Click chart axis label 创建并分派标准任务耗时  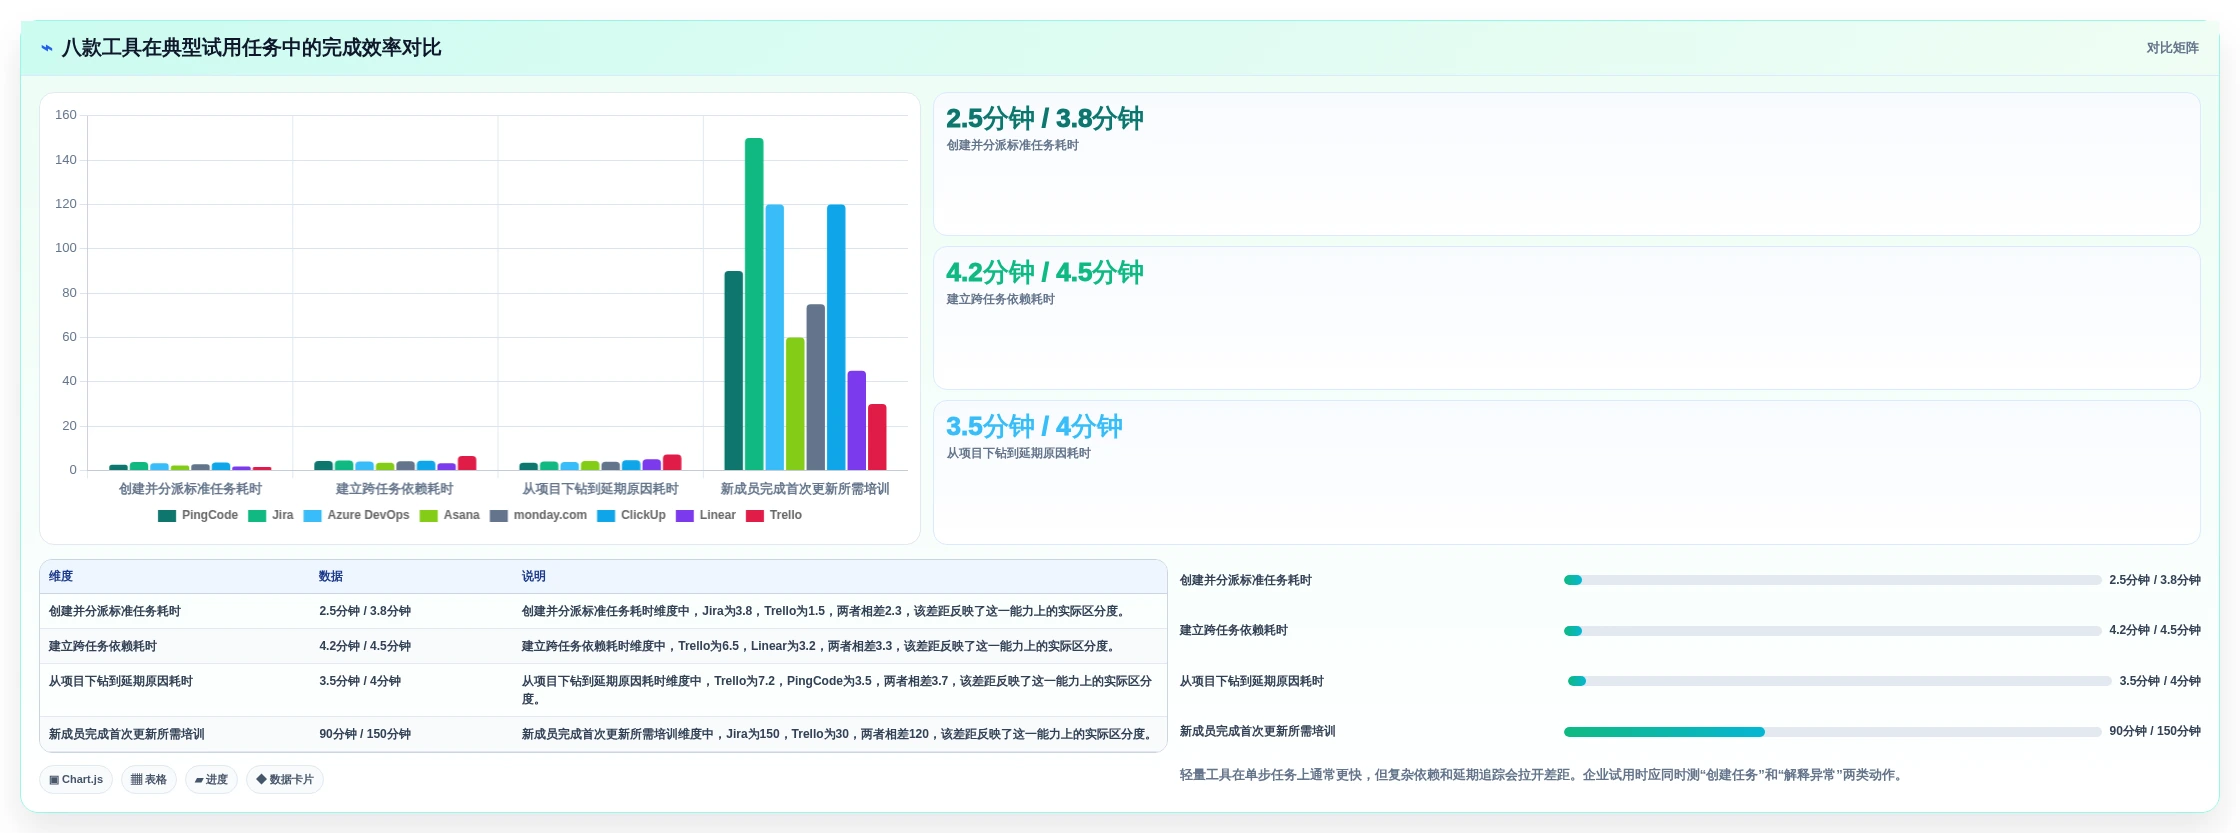(x=190, y=489)
